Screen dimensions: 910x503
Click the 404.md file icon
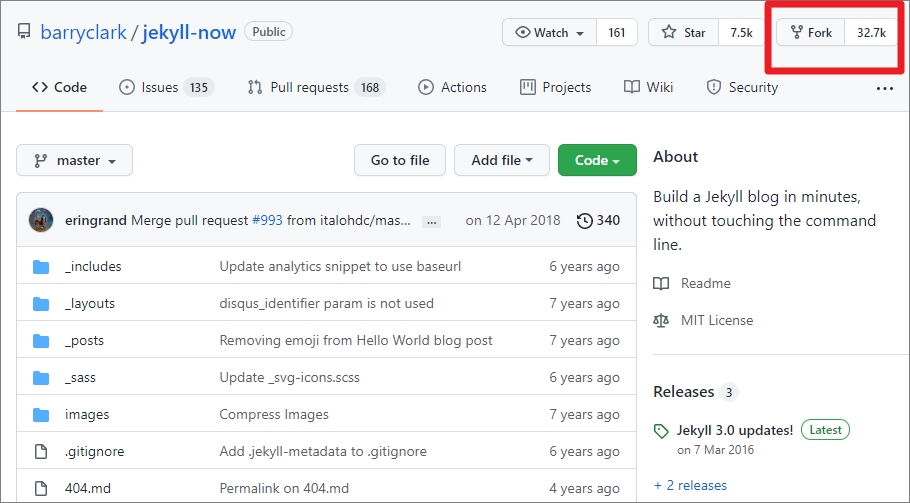[41, 488]
